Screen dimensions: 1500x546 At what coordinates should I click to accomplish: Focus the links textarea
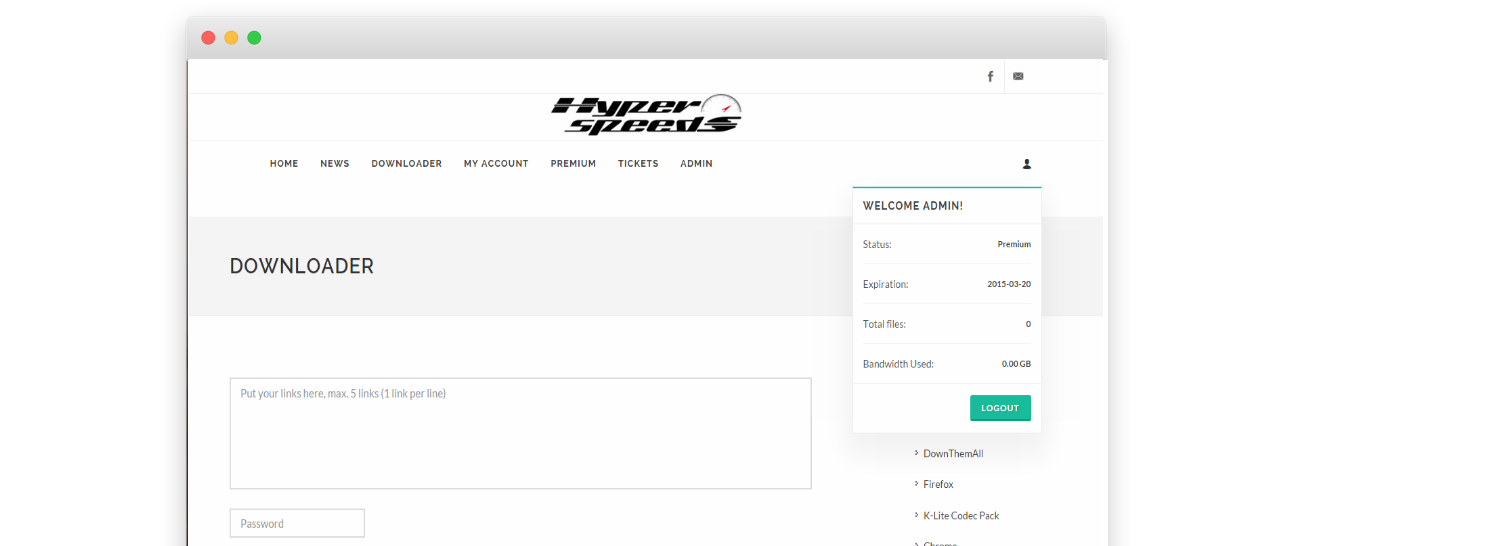(520, 433)
